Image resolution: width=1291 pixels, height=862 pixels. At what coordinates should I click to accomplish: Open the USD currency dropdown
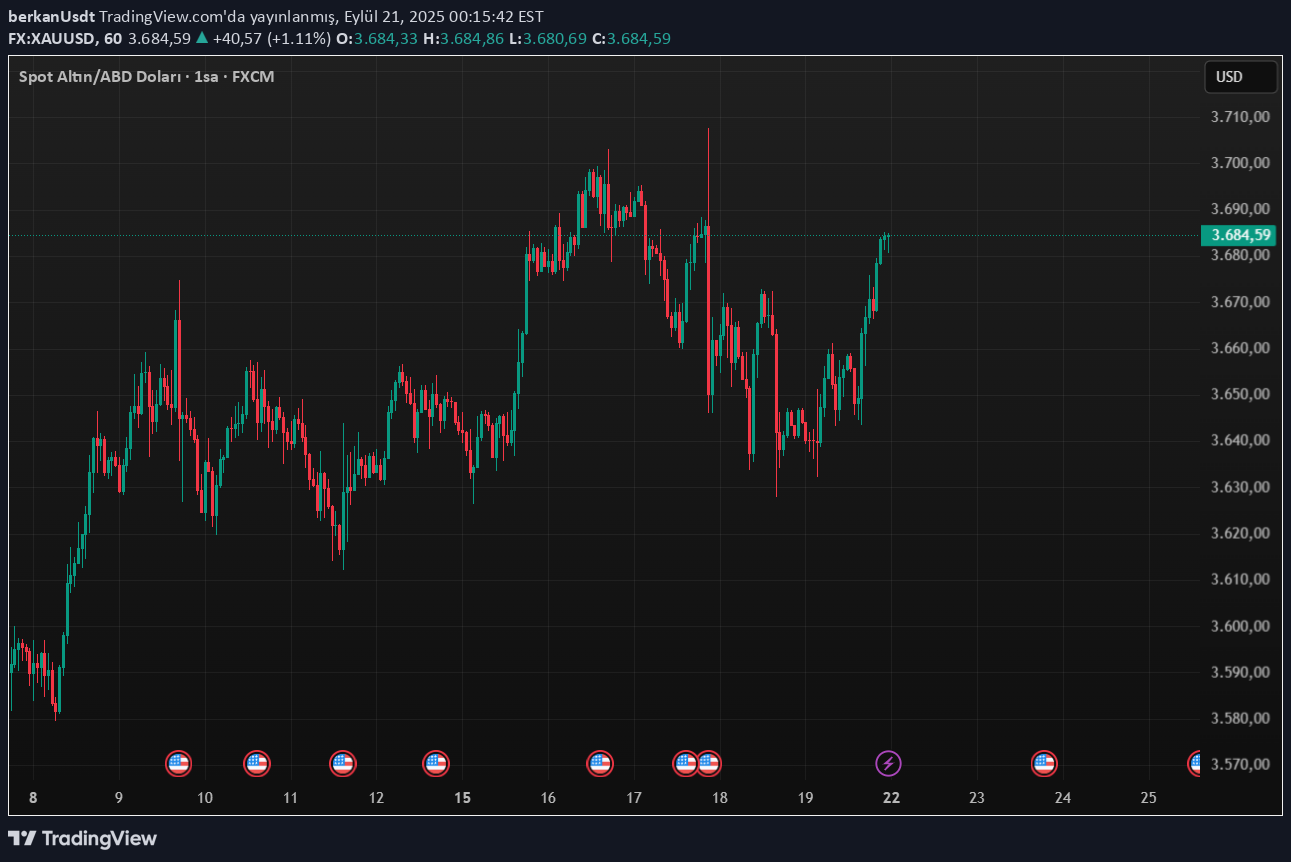click(x=1239, y=77)
